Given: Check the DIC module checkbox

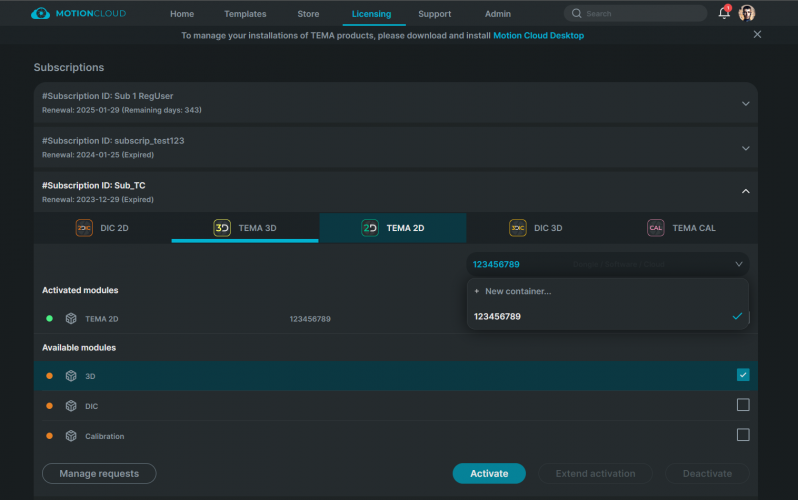Looking at the screenshot, I should coord(743,405).
